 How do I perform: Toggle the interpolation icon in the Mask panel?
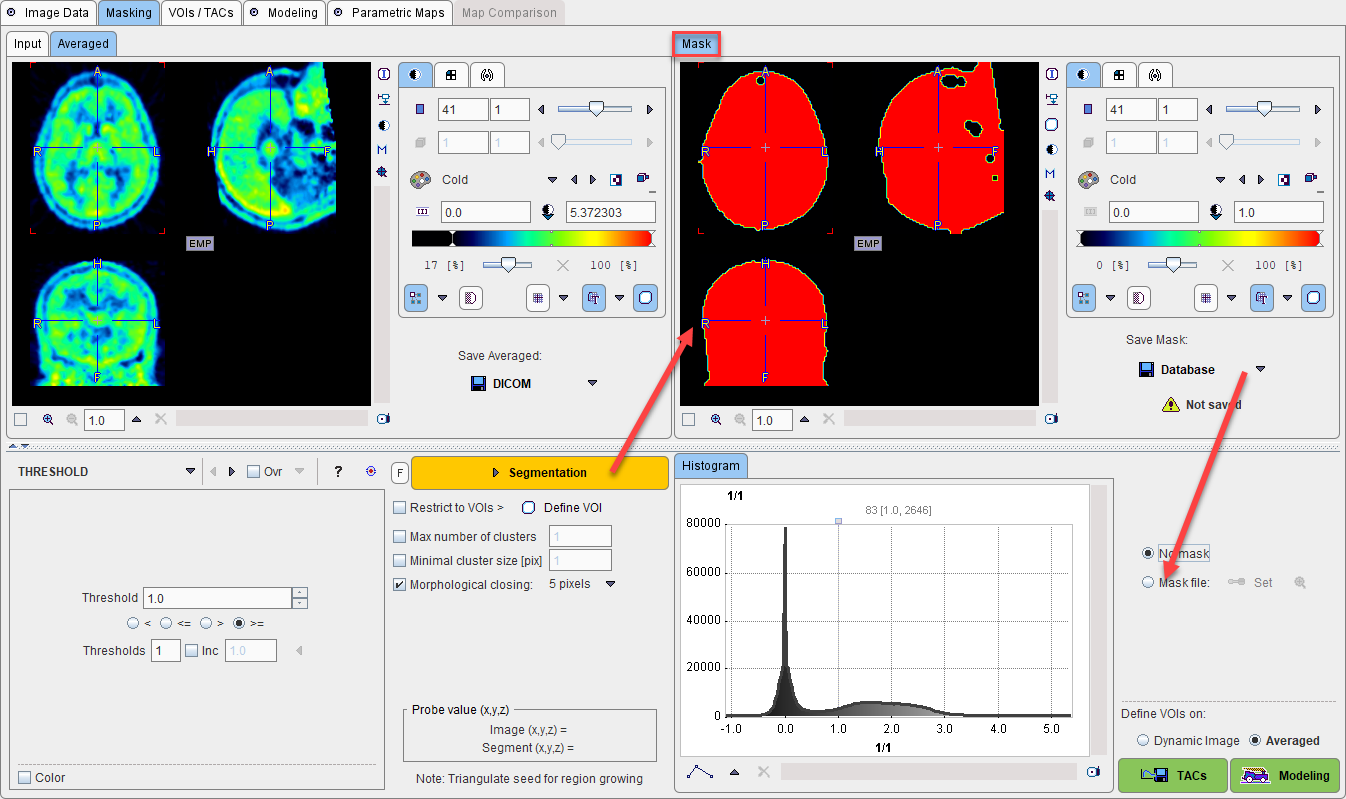pyautogui.click(x=1139, y=297)
